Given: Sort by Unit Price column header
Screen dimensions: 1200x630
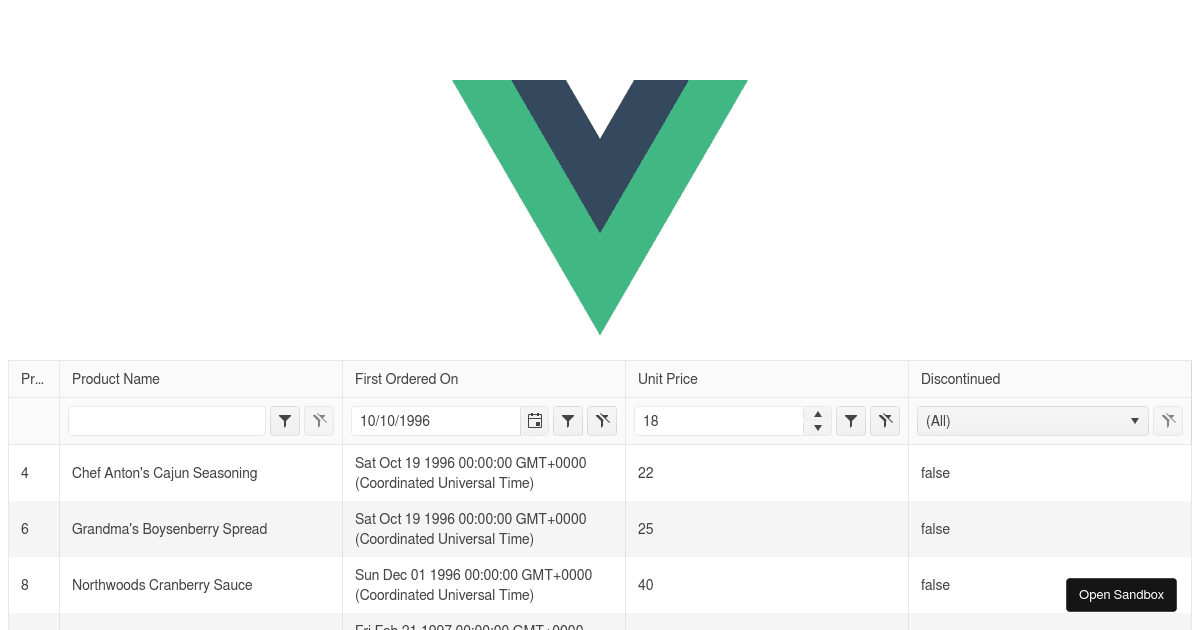Looking at the screenshot, I should tap(767, 379).
